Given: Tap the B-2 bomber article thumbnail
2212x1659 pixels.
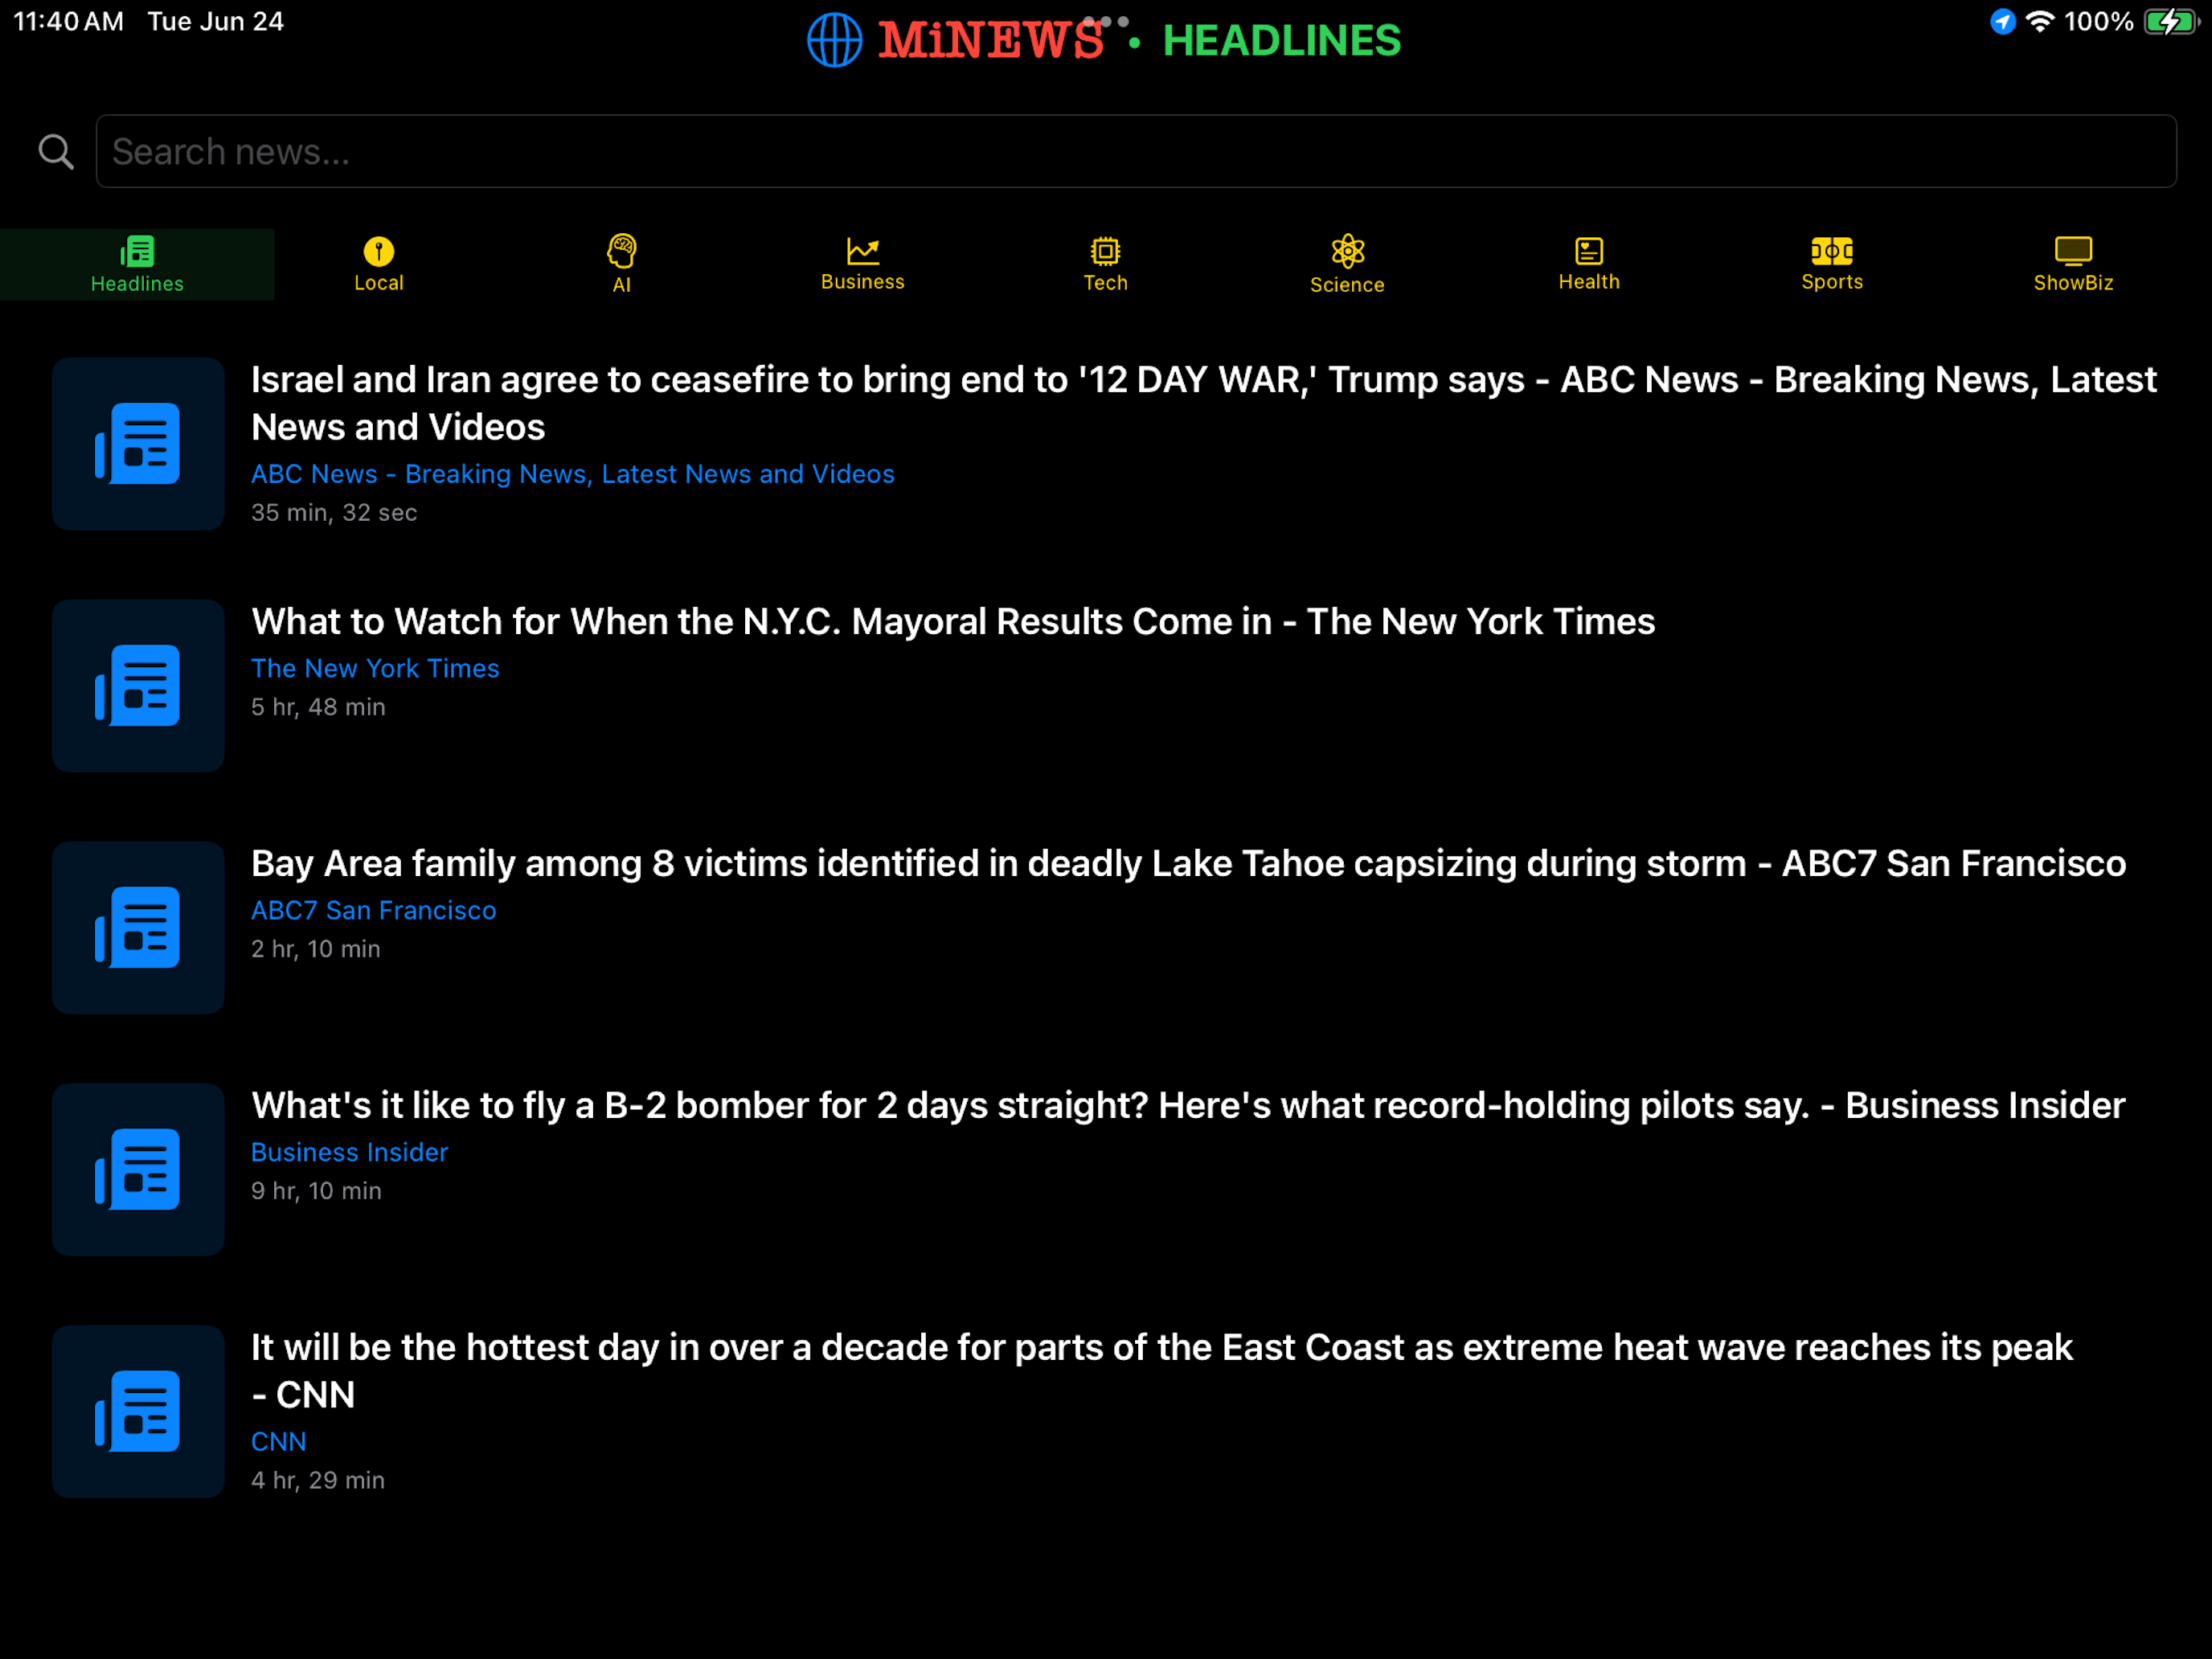Looking at the screenshot, I should pyautogui.click(x=138, y=1170).
